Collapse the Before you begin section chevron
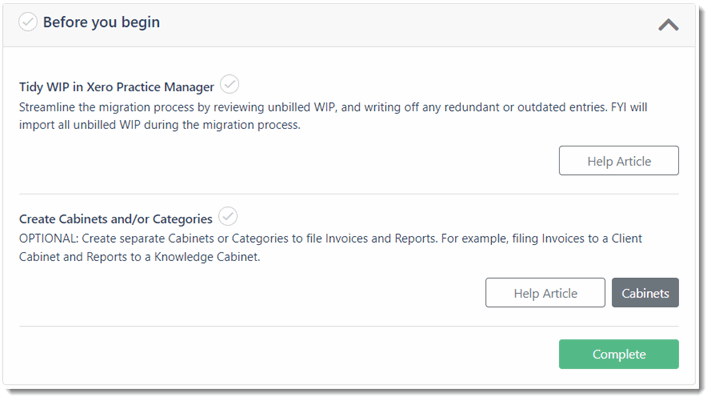The height and width of the screenshot is (401, 711). point(668,24)
